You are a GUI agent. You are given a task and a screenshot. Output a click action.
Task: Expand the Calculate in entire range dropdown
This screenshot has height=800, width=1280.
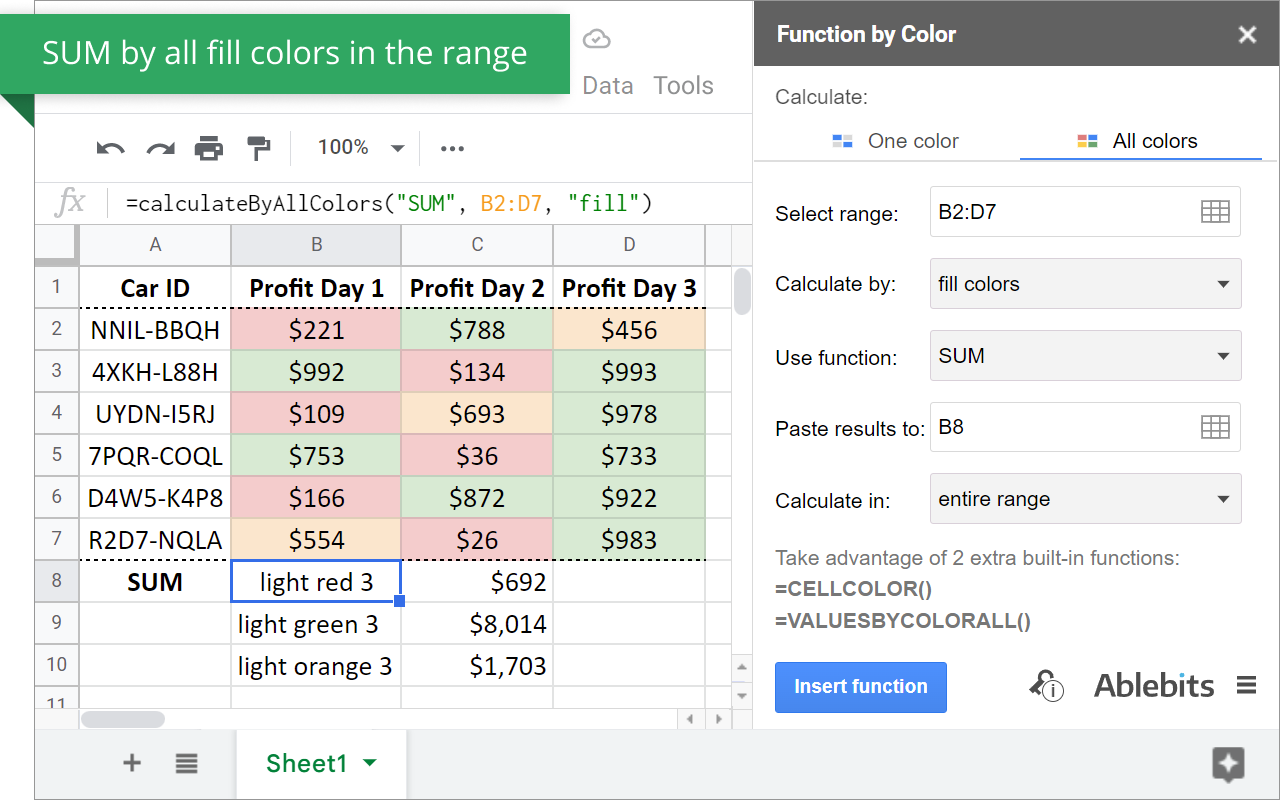pyautogui.click(x=1085, y=499)
